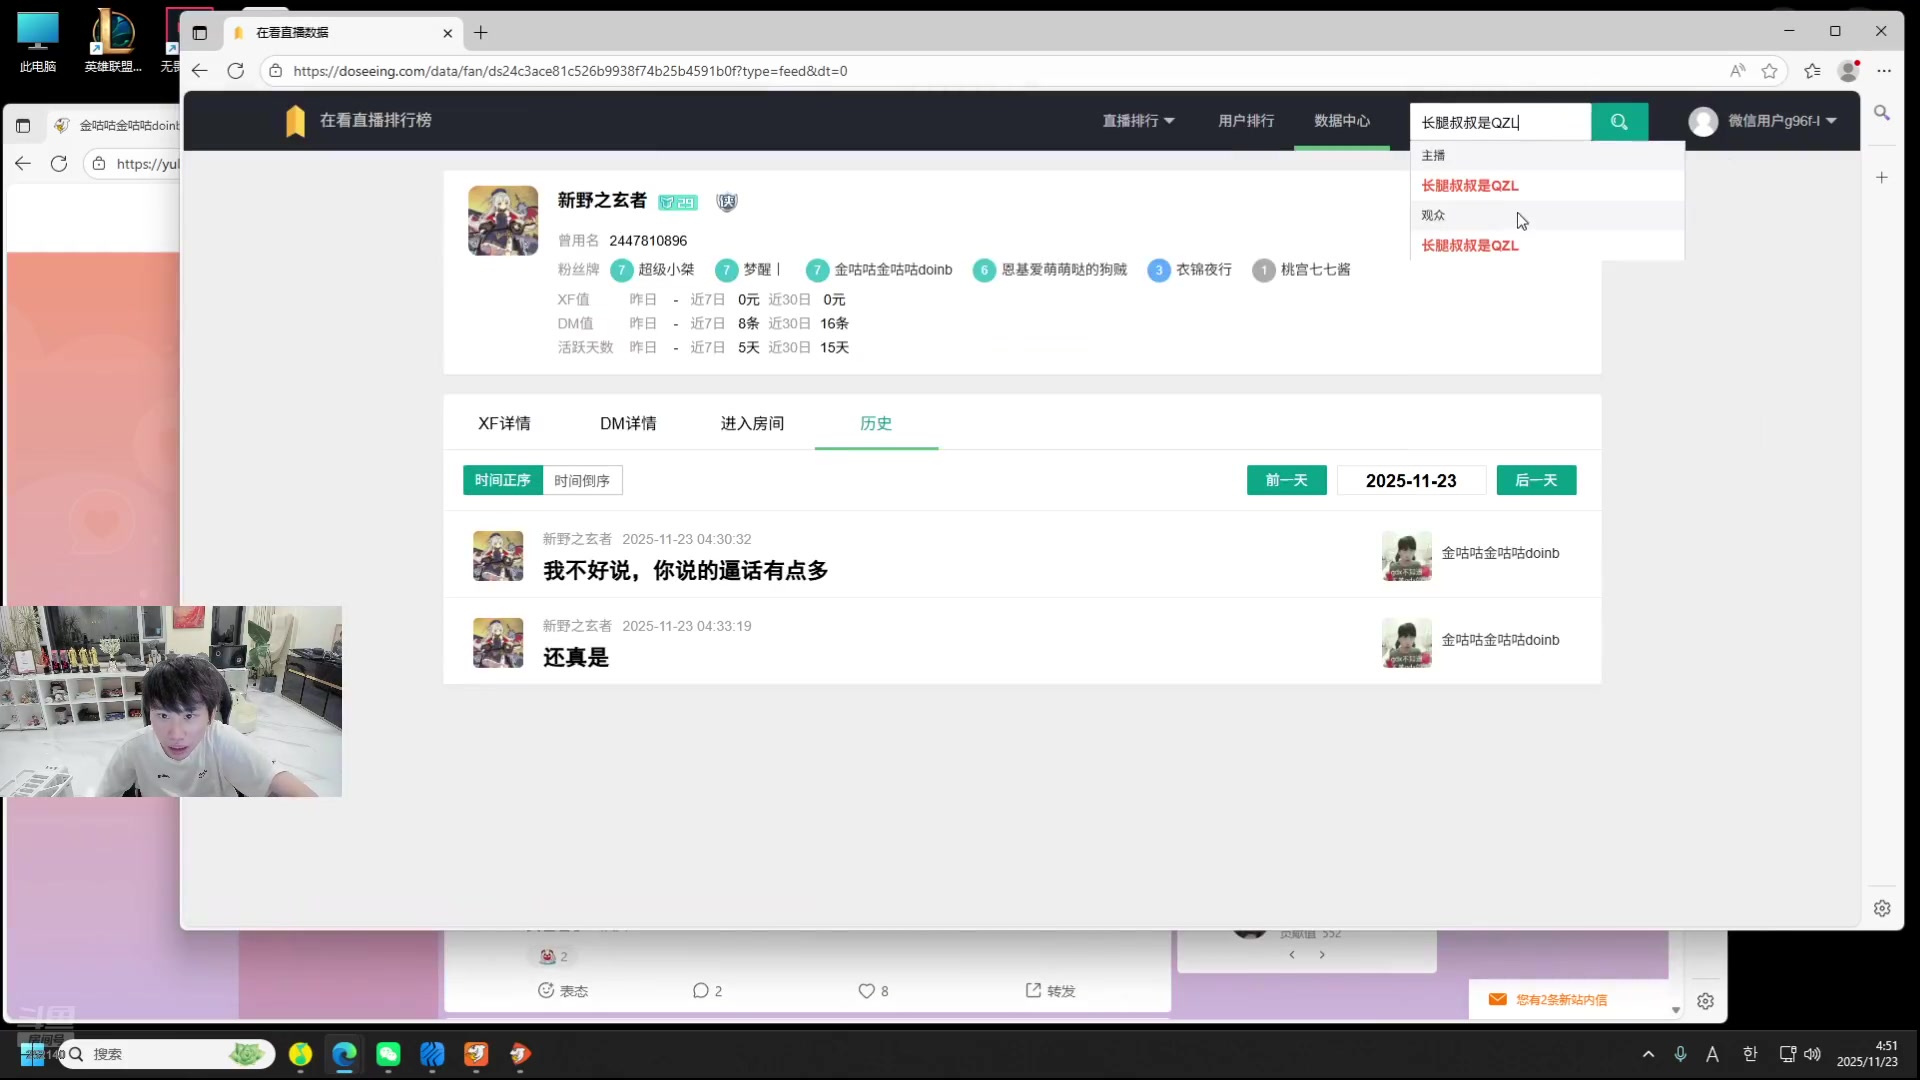Select the 时间正序 sort option
1920x1080 pixels.
(502, 480)
